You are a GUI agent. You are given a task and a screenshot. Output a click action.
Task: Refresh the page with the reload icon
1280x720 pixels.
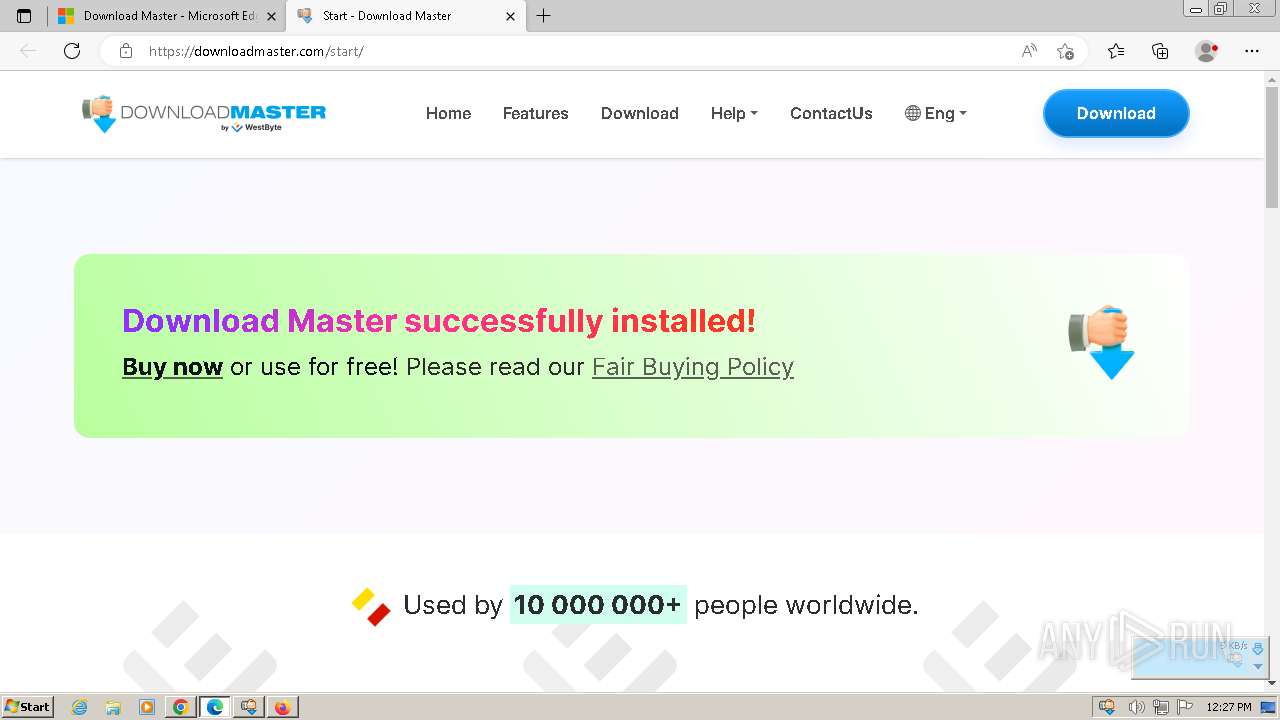tap(72, 51)
